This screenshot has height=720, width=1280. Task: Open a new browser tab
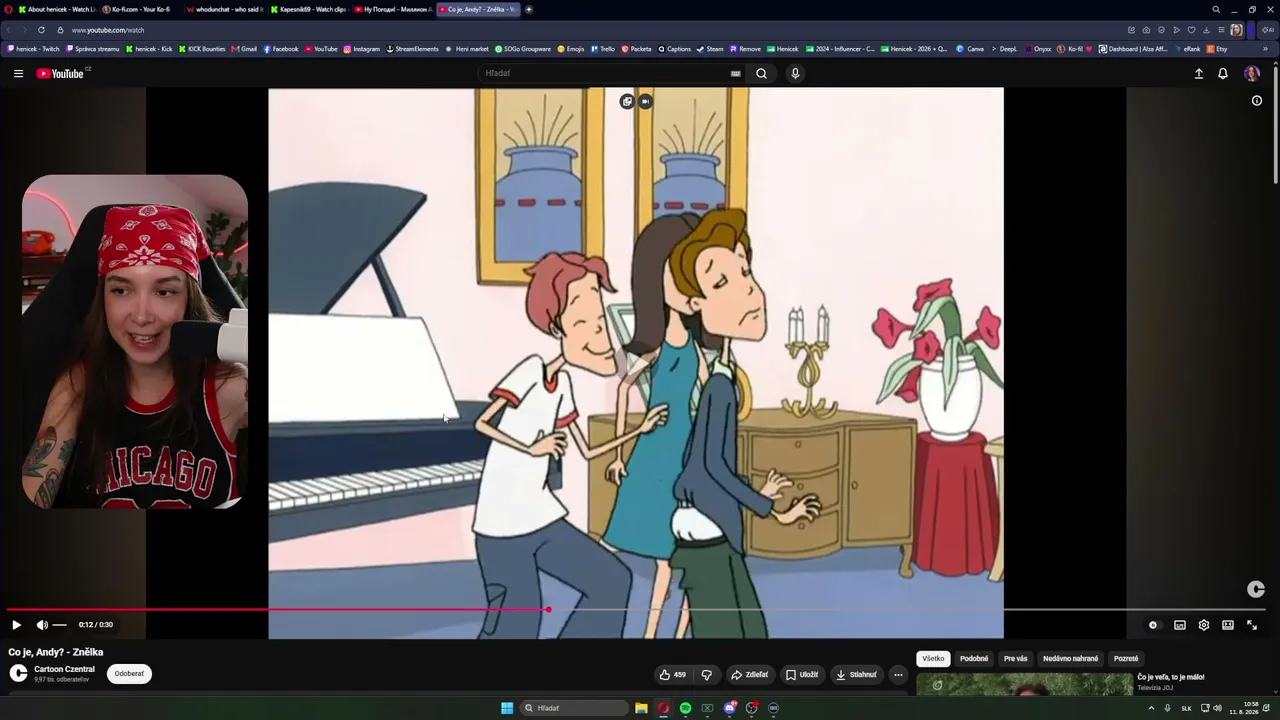point(529,9)
